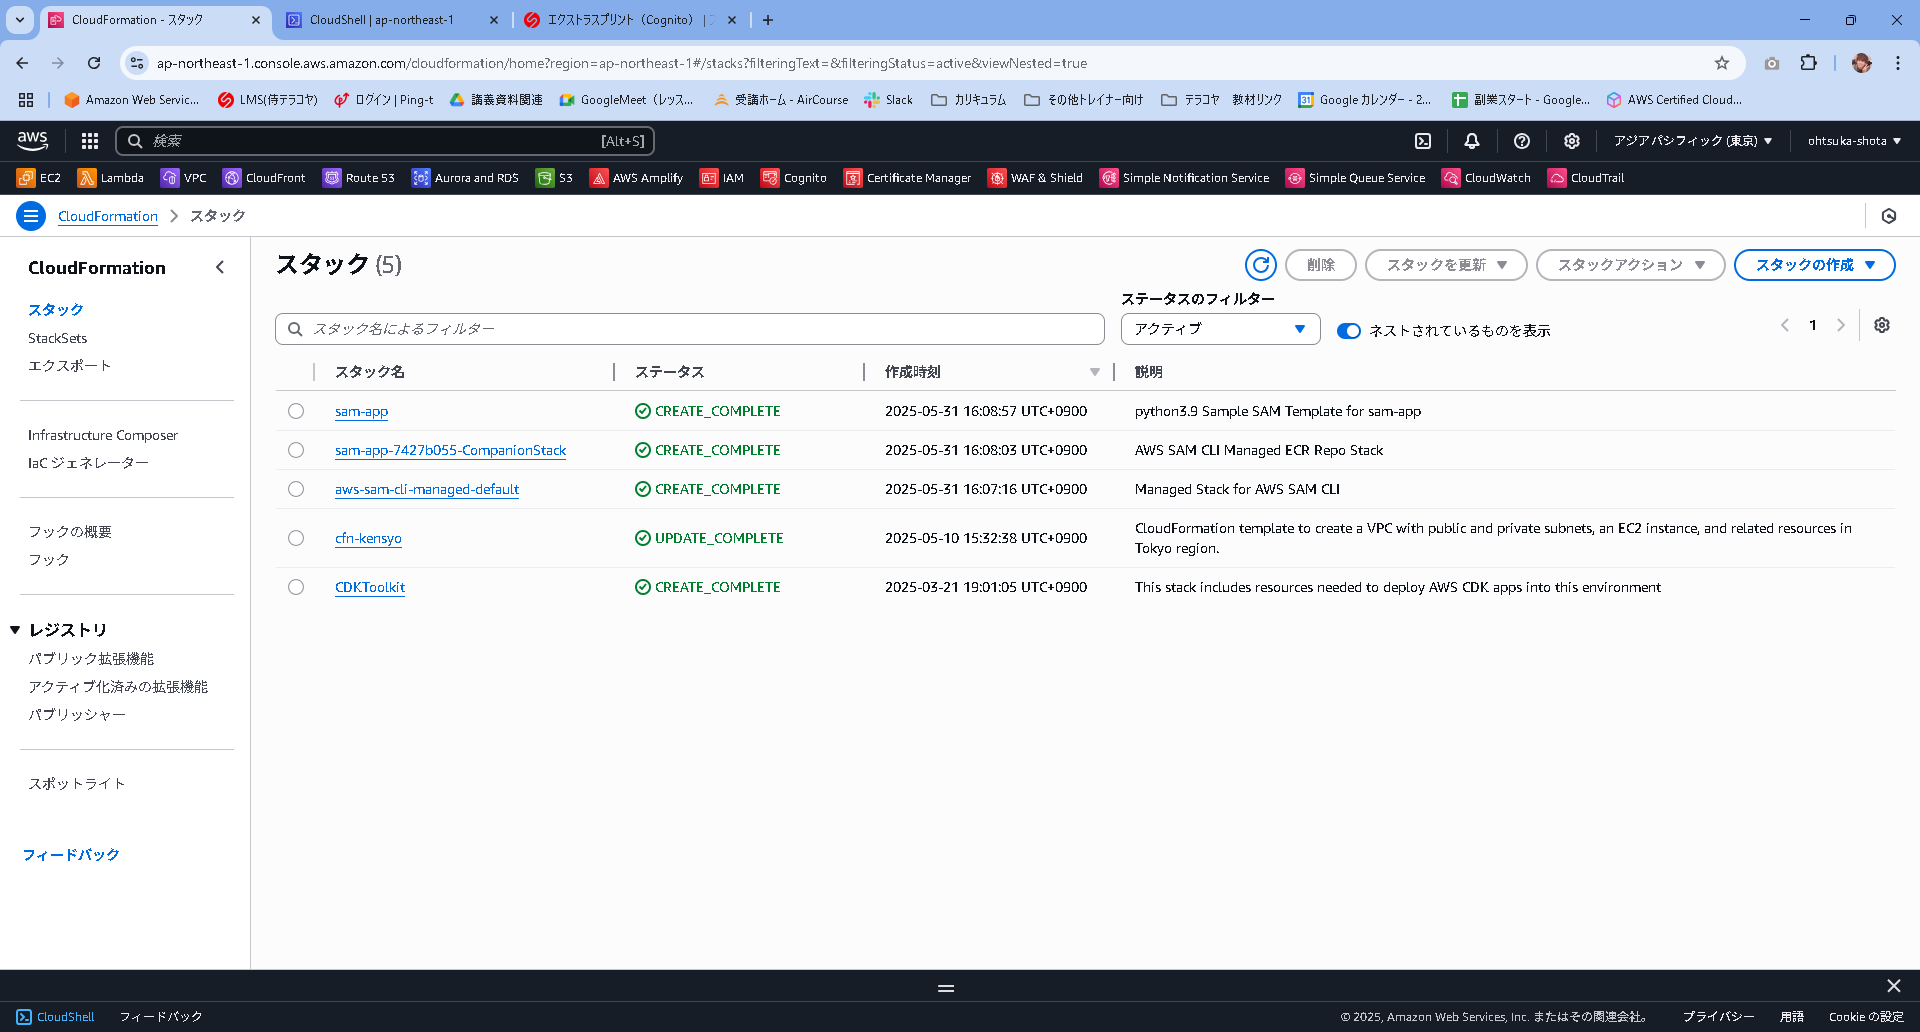Screen dimensions: 1920x1032
Task: Expand the スタックアクション dropdown
Action: click(1630, 265)
